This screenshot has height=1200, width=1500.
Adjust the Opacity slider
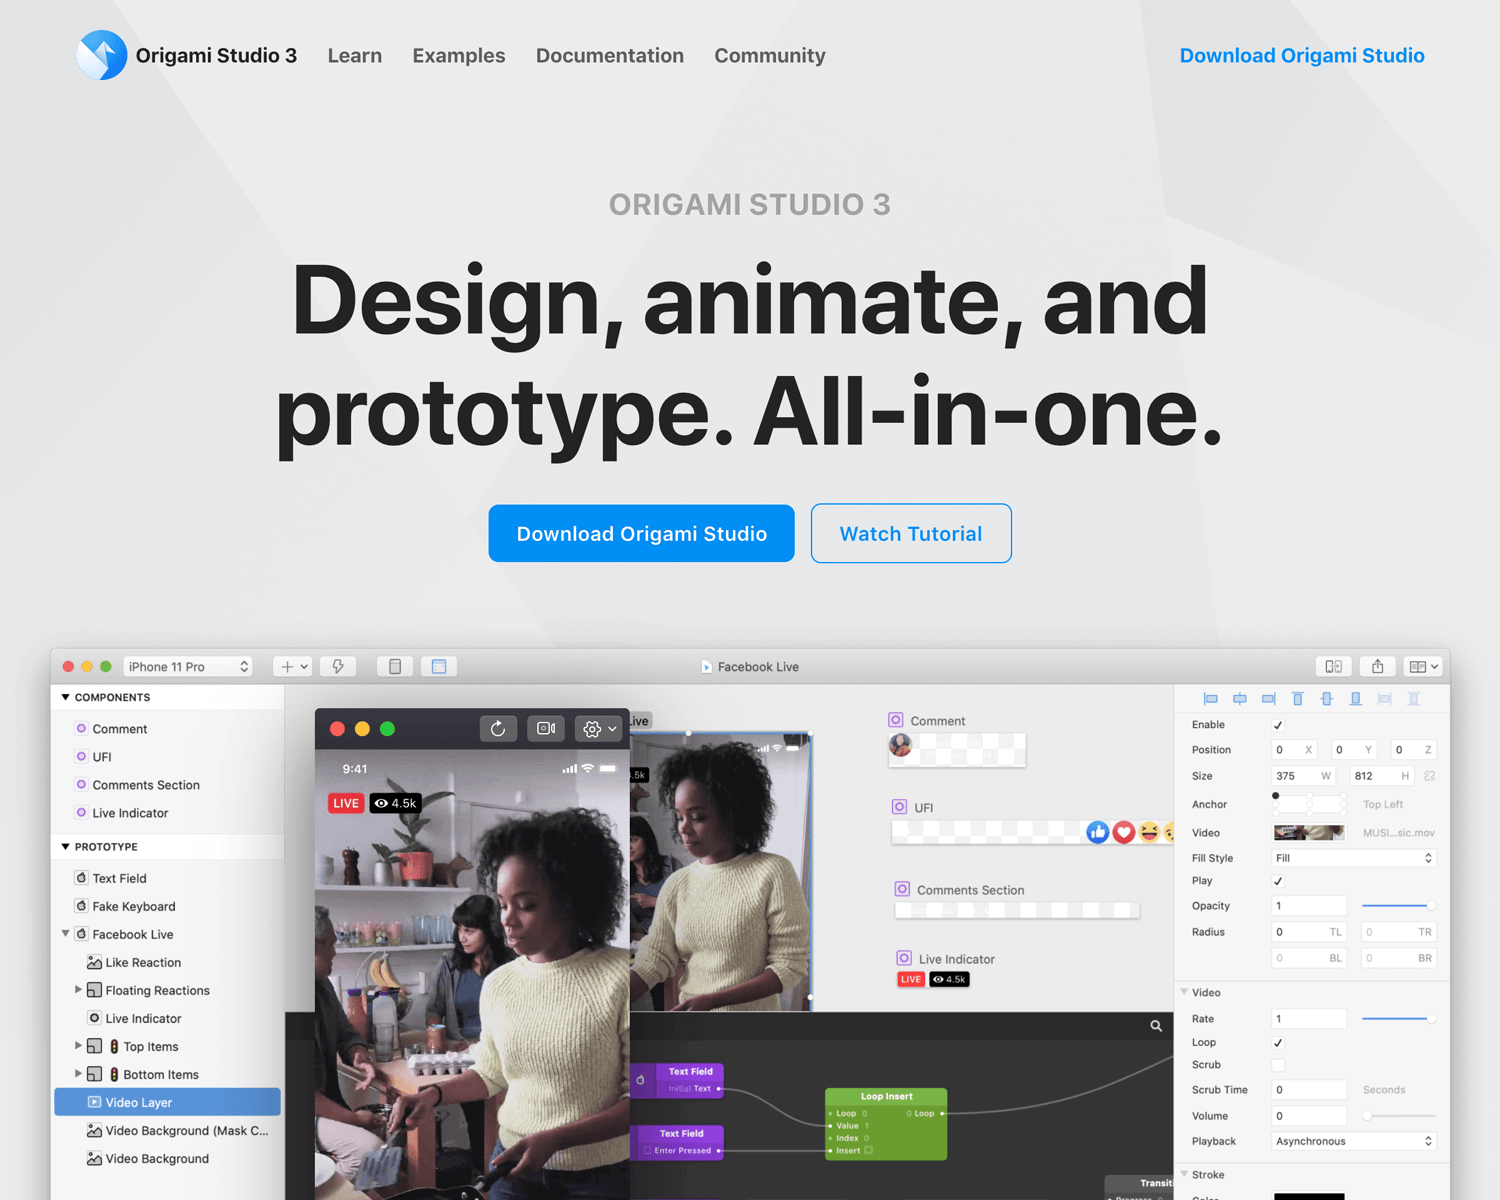1398,906
